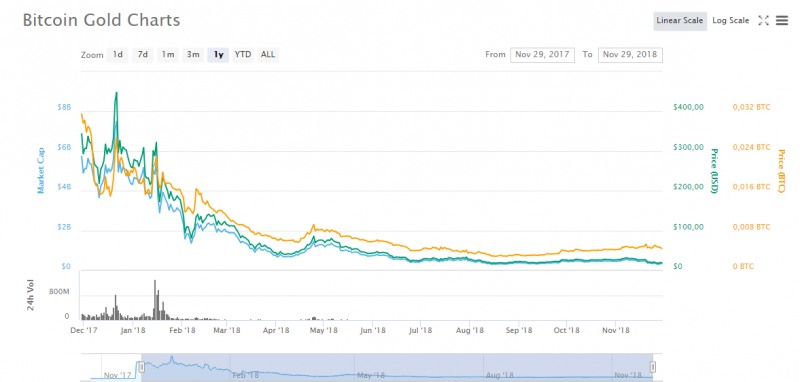
Task: Set zoom to 7d
Action: 143,54
